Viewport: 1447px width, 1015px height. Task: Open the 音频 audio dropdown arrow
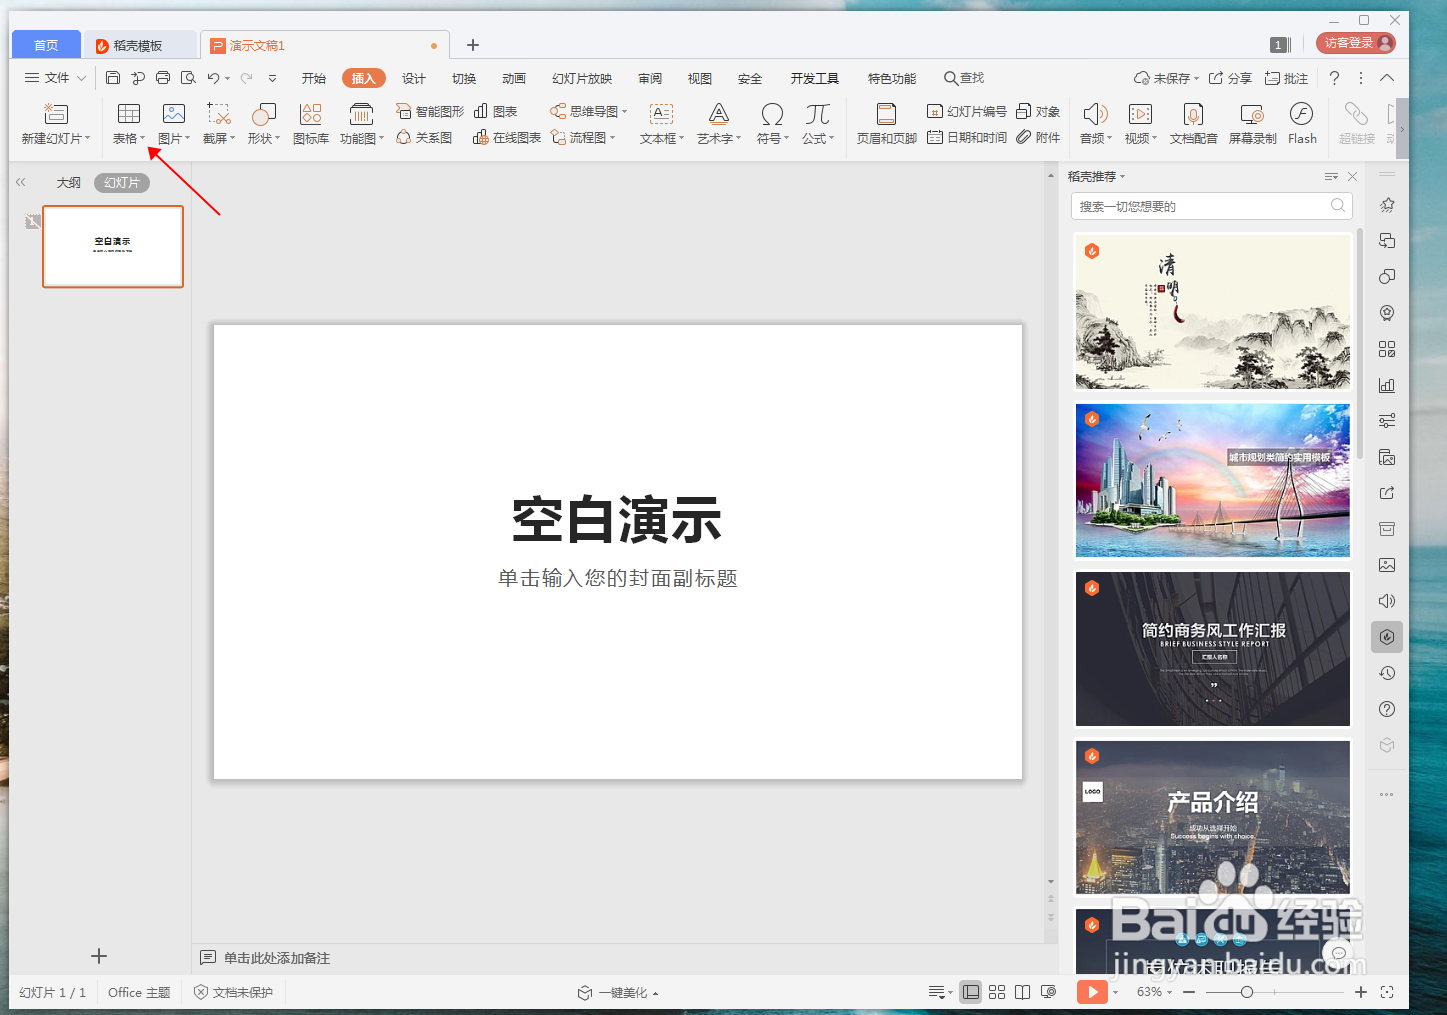click(1108, 138)
